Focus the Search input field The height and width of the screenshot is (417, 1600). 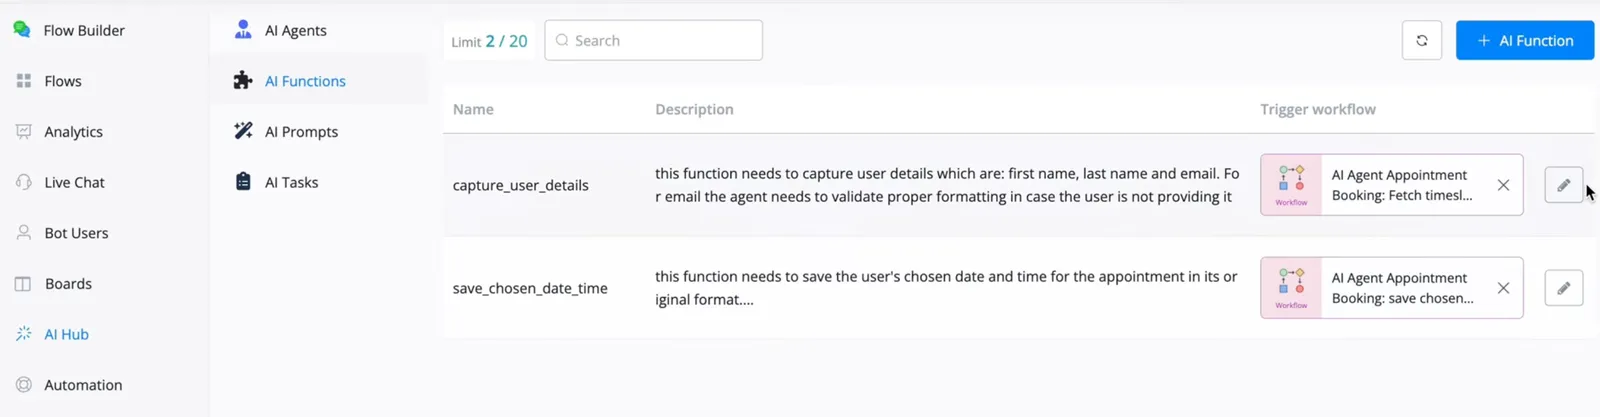pos(653,41)
